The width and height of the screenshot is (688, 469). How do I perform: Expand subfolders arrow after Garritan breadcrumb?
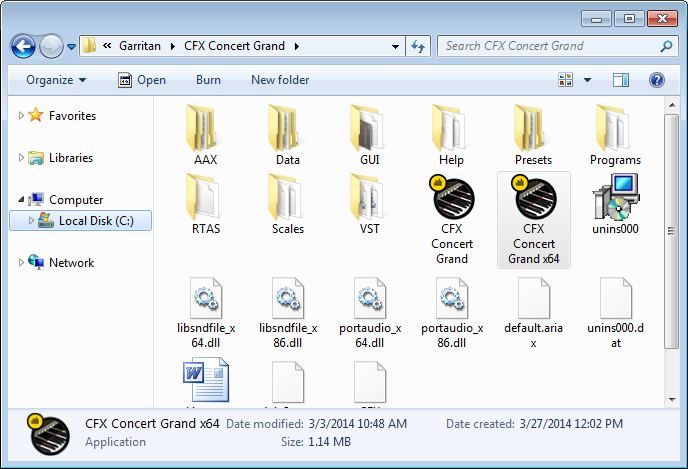pos(172,46)
